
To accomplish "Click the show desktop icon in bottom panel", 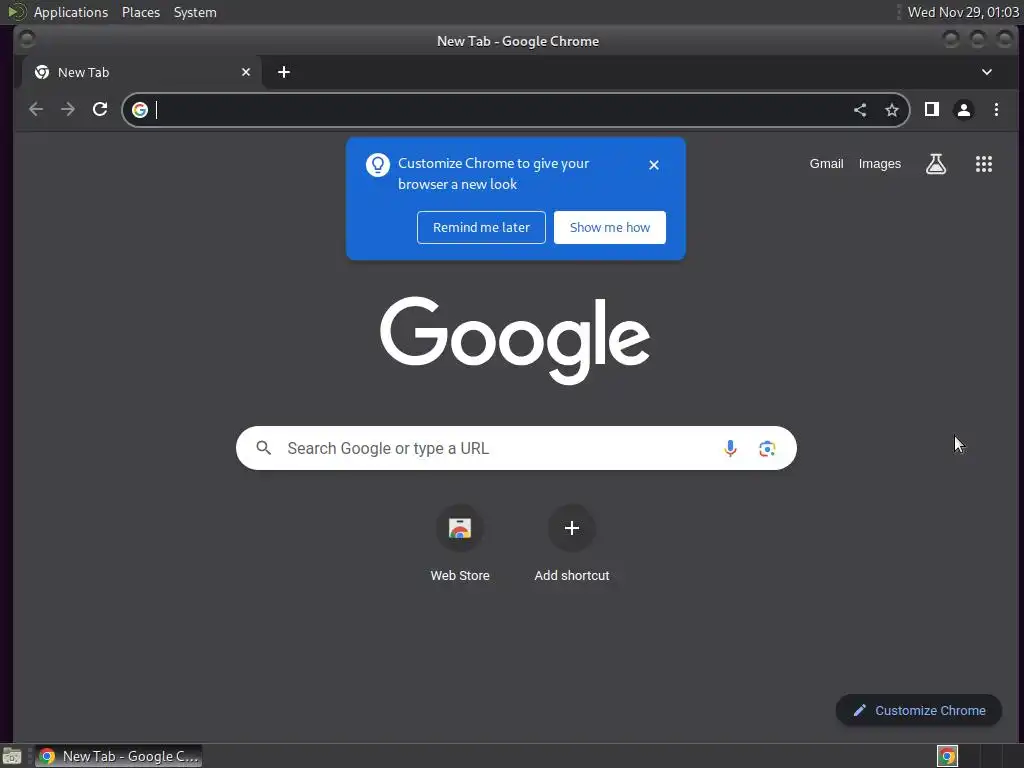I will (x=12, y=756).
